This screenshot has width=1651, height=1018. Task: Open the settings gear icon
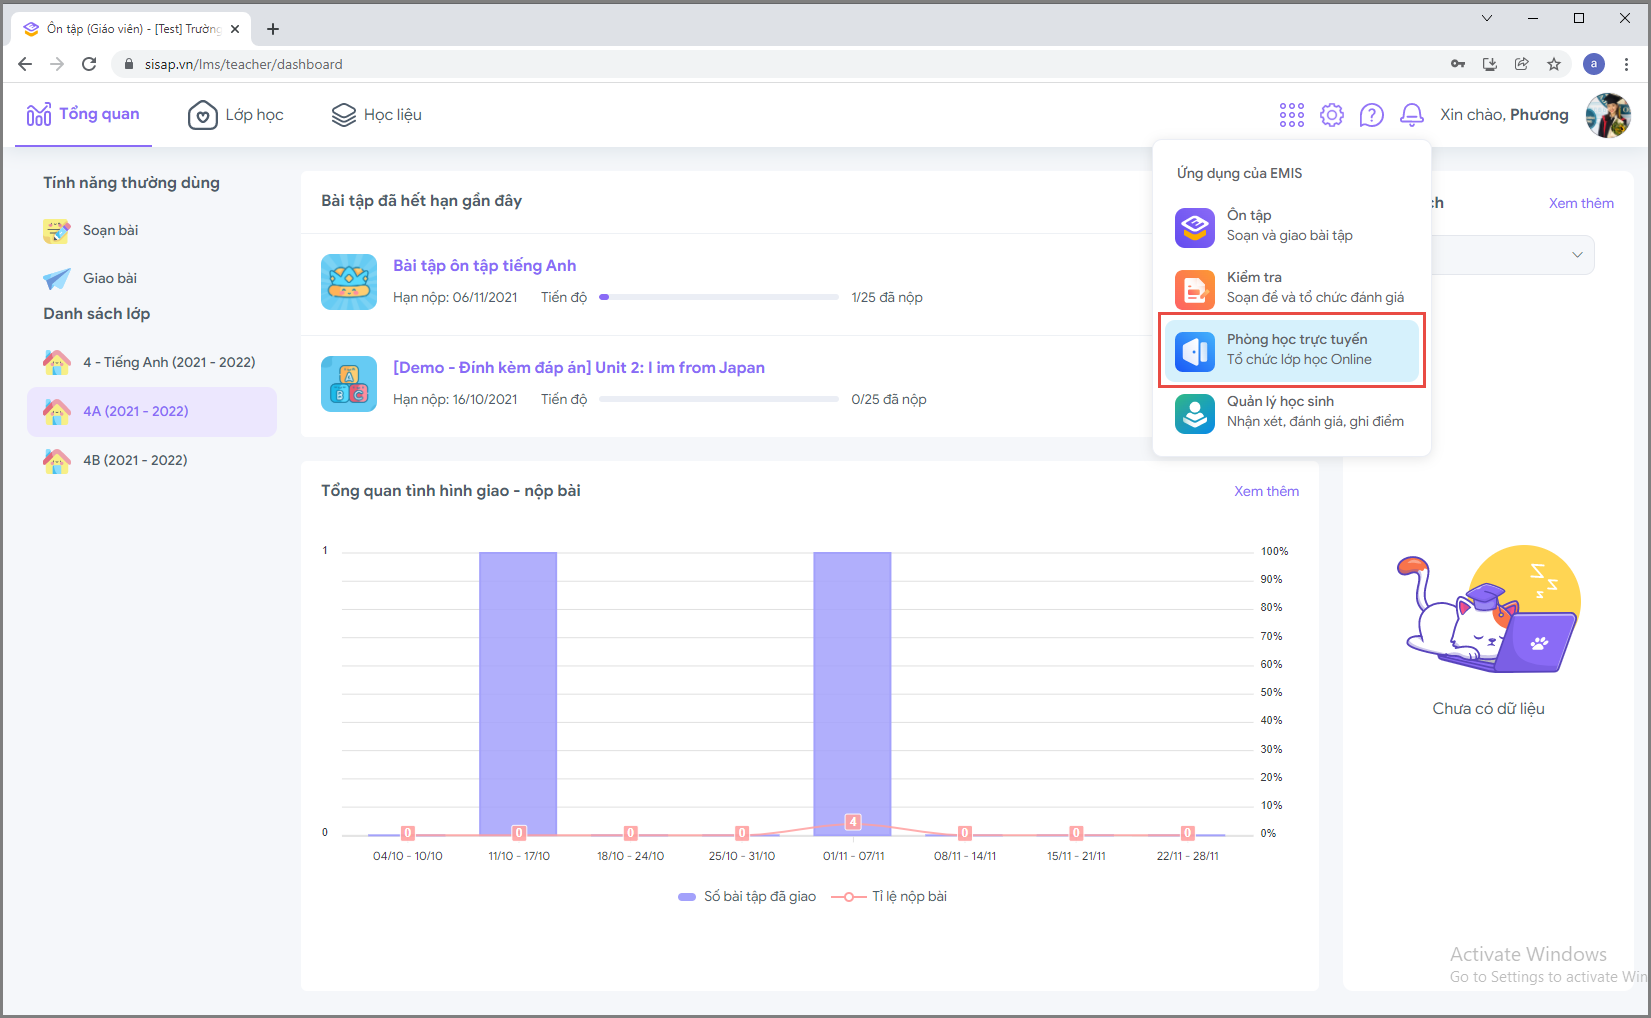pos(1332,115)
